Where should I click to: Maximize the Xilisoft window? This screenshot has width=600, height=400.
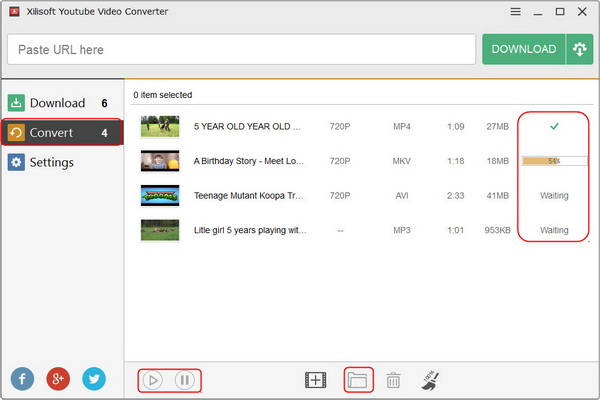coord(560,12)
